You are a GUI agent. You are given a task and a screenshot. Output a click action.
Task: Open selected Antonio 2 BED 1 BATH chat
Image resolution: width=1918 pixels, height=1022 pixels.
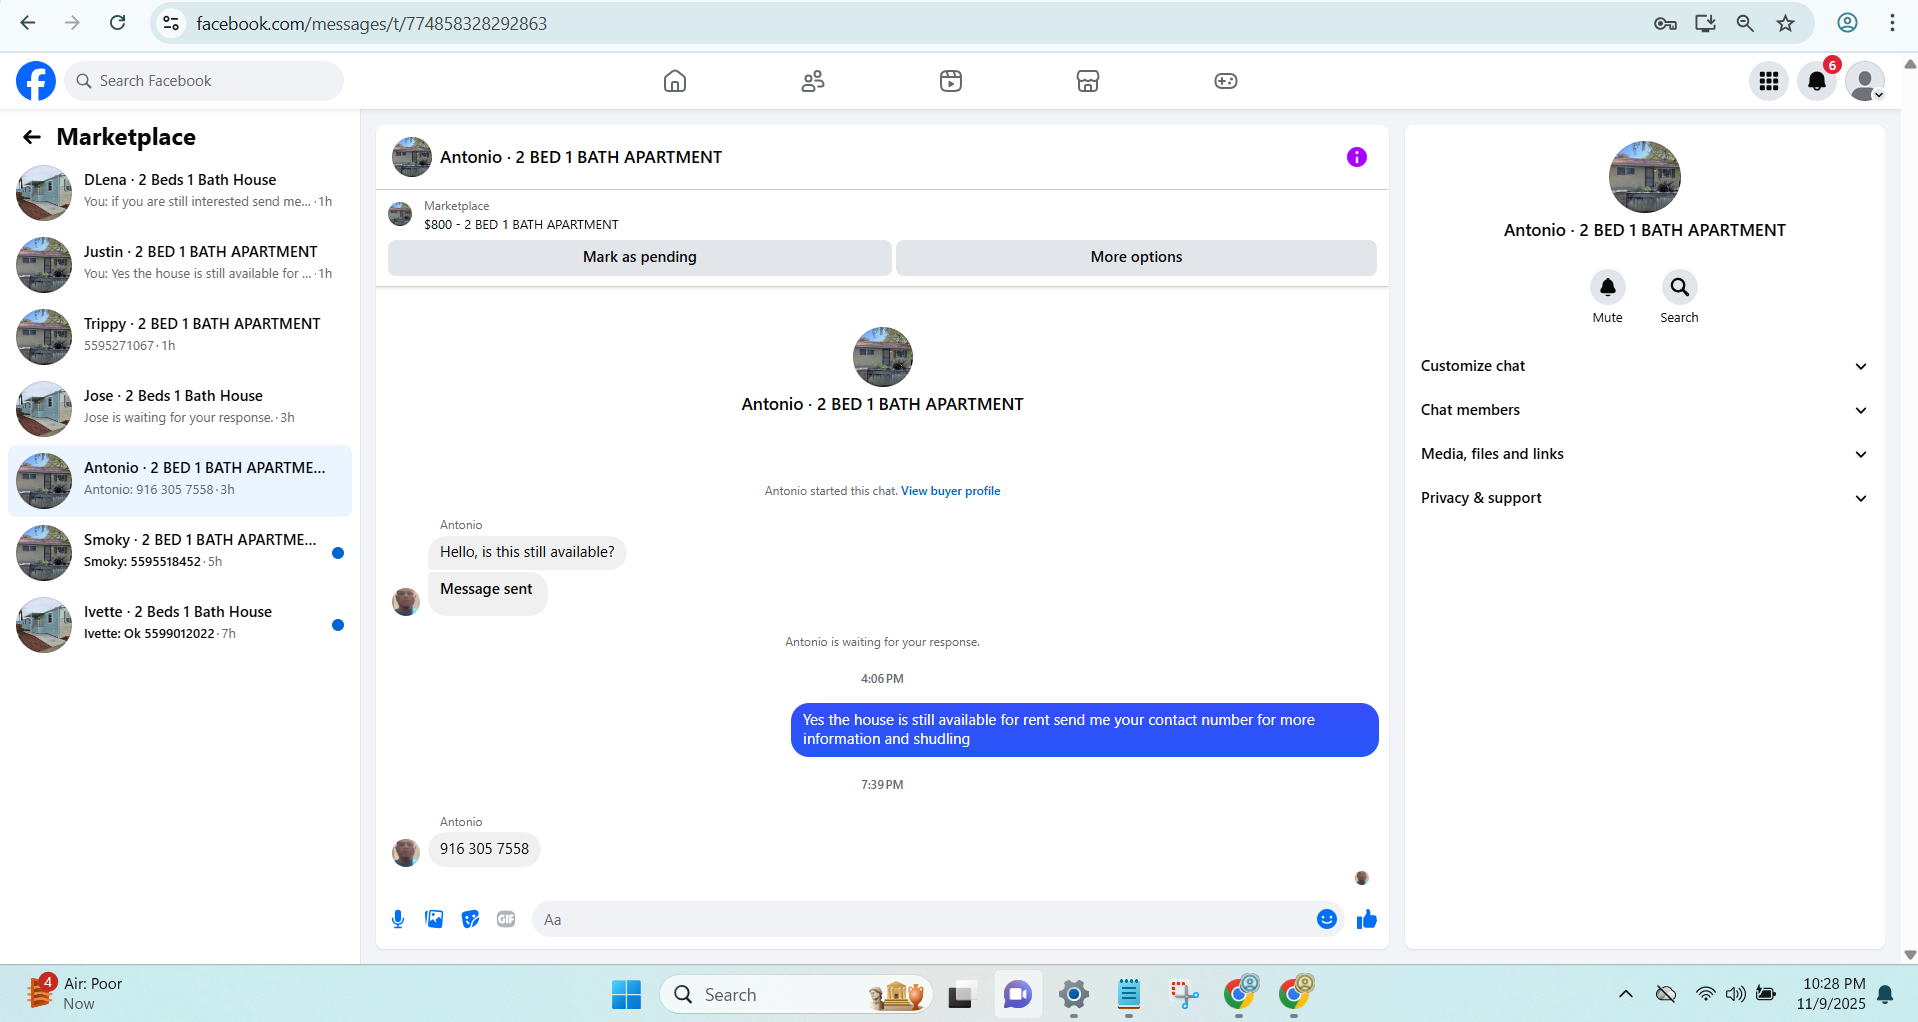click(x=180, y=480)
